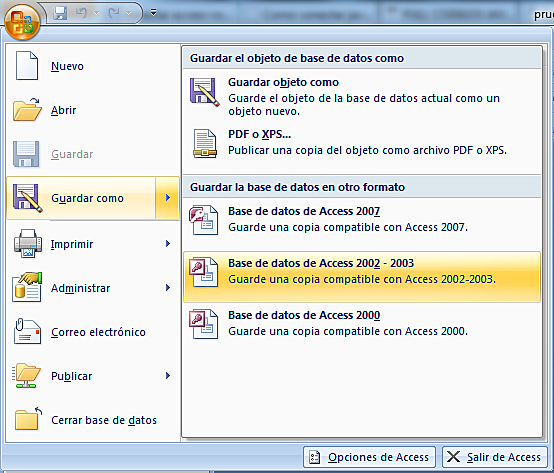Open Customize Quick Access Toolbar dropdown
This screenshot has width=554, height=473.
pos(153,13)
